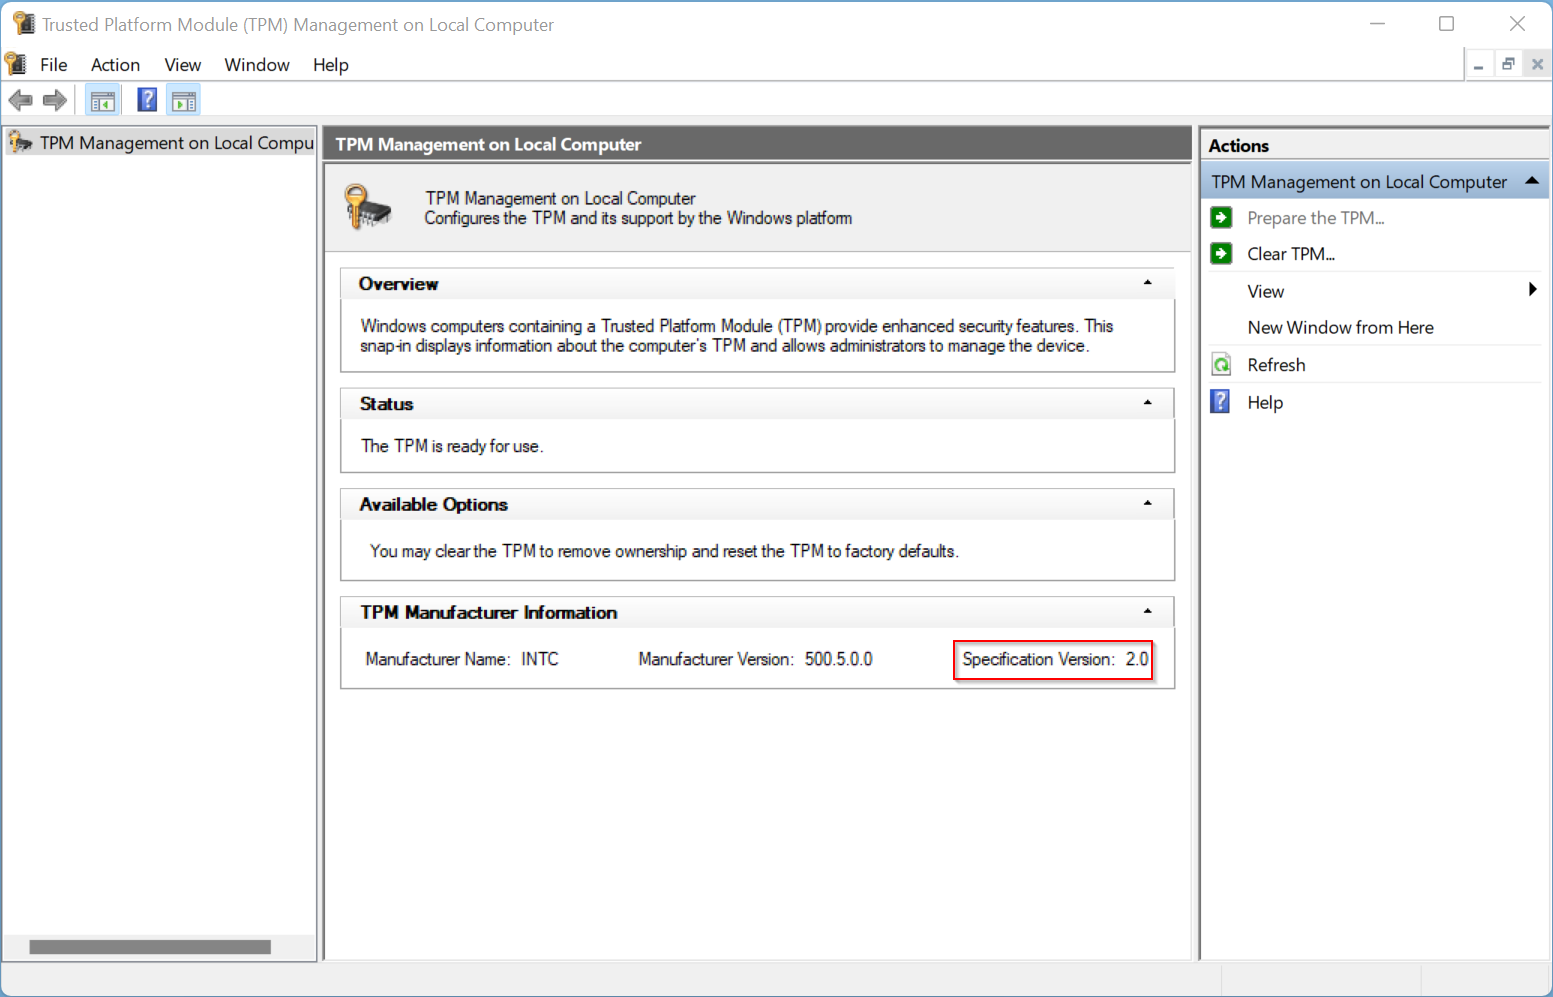
Task: Collapse TPM Manufacturer Information section
Action: click(1148, 611)
